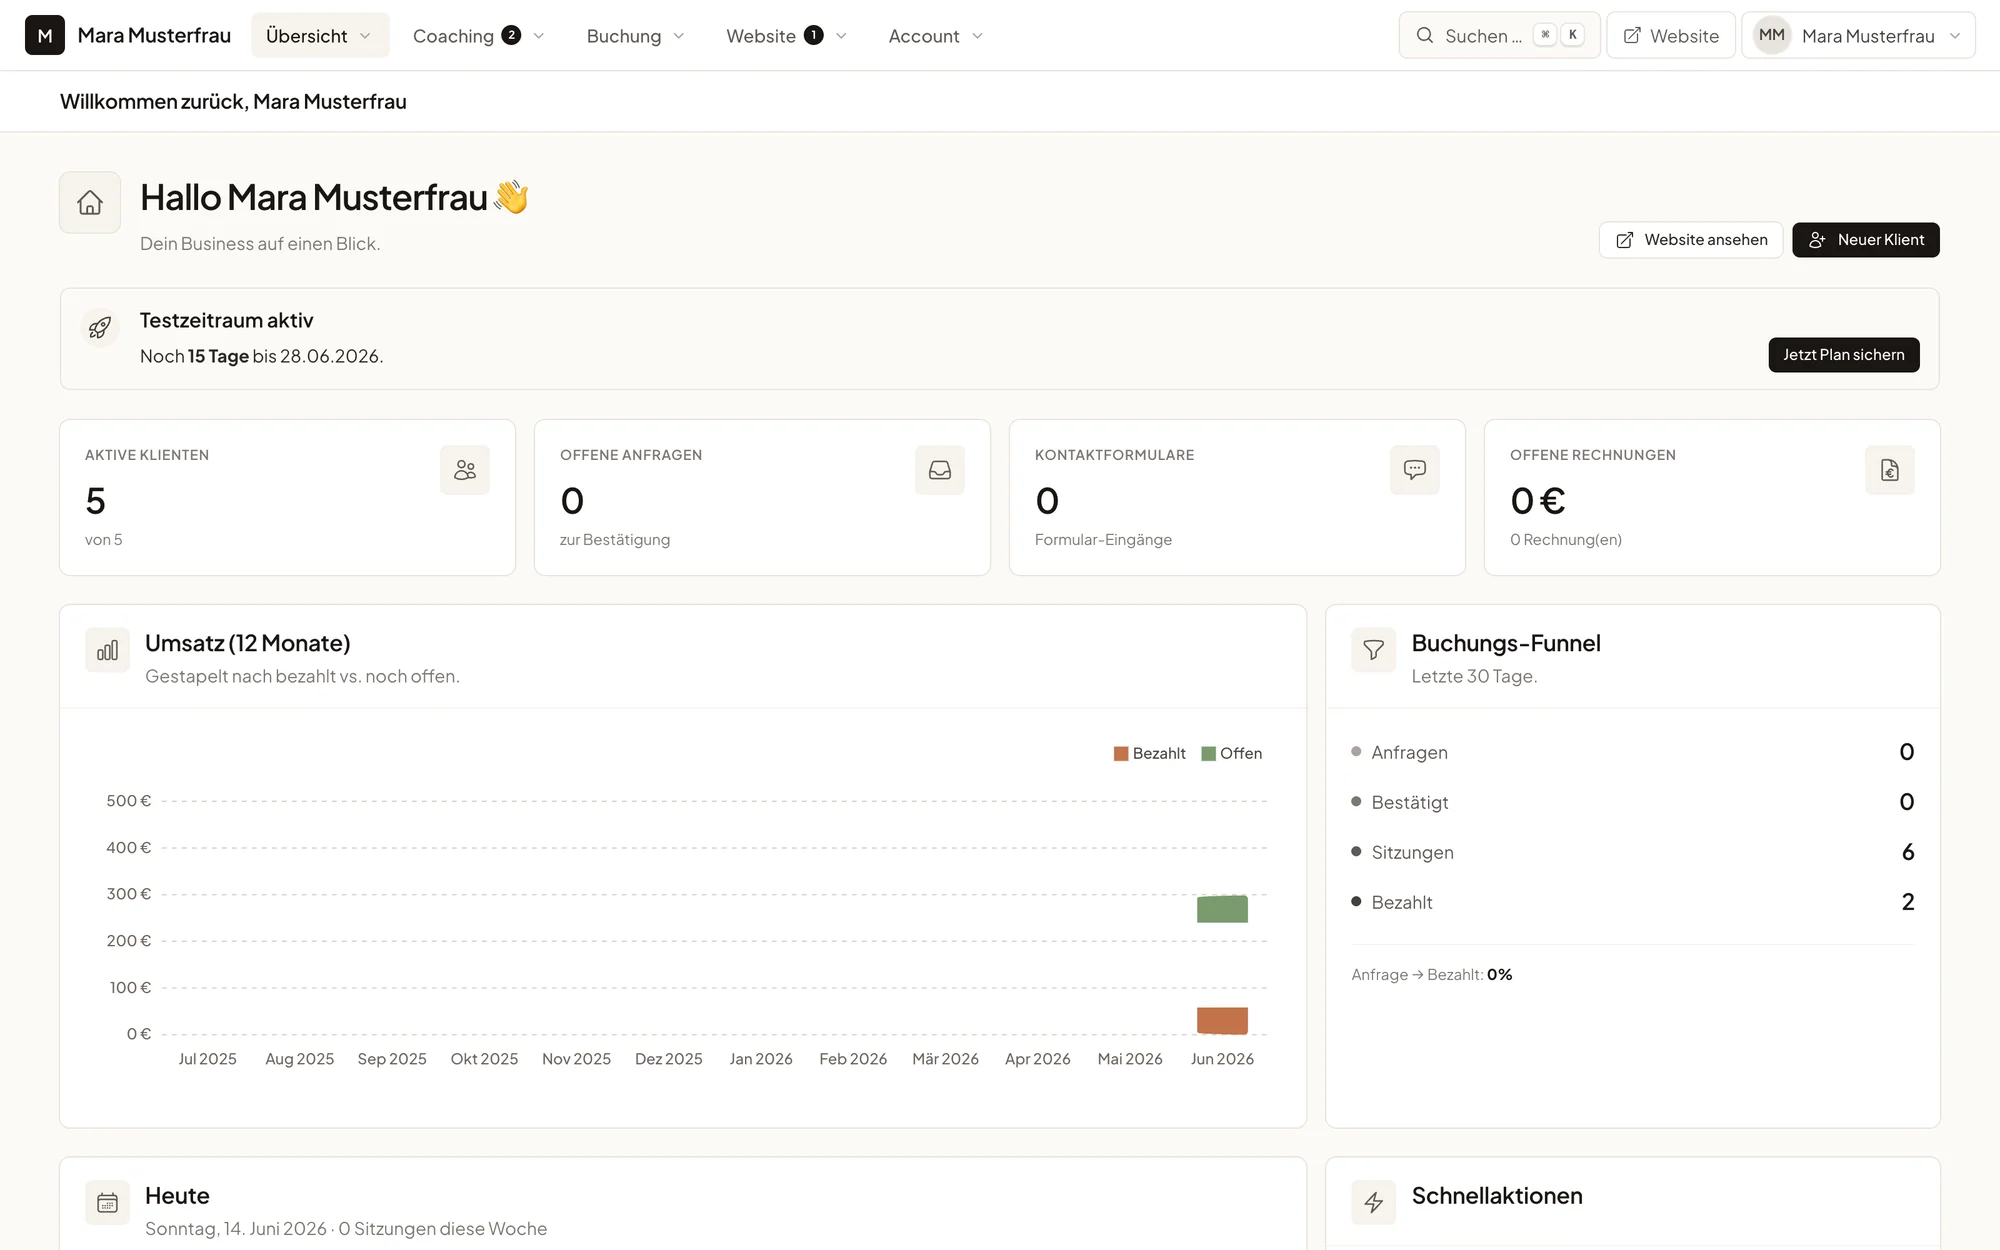The height and width of the screenshot is (1250, 2000).
Task: Expand the Account menu chevron
Action: click(x=977, y=36)
